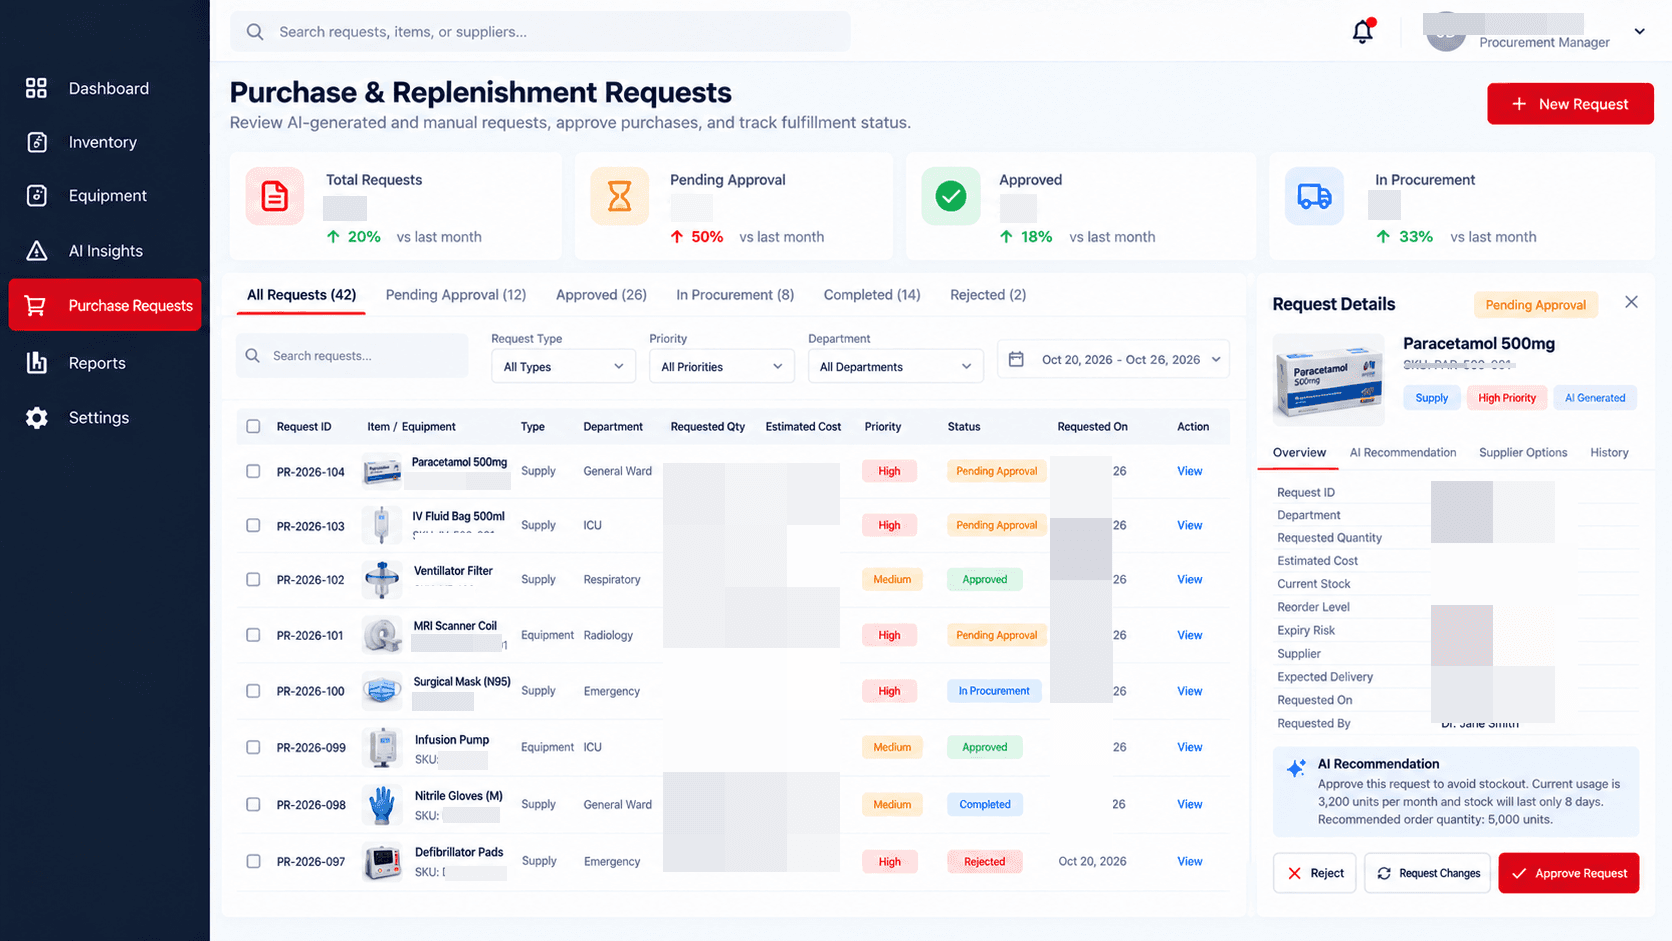Open AI Insights warning-triangle icon

37,250
